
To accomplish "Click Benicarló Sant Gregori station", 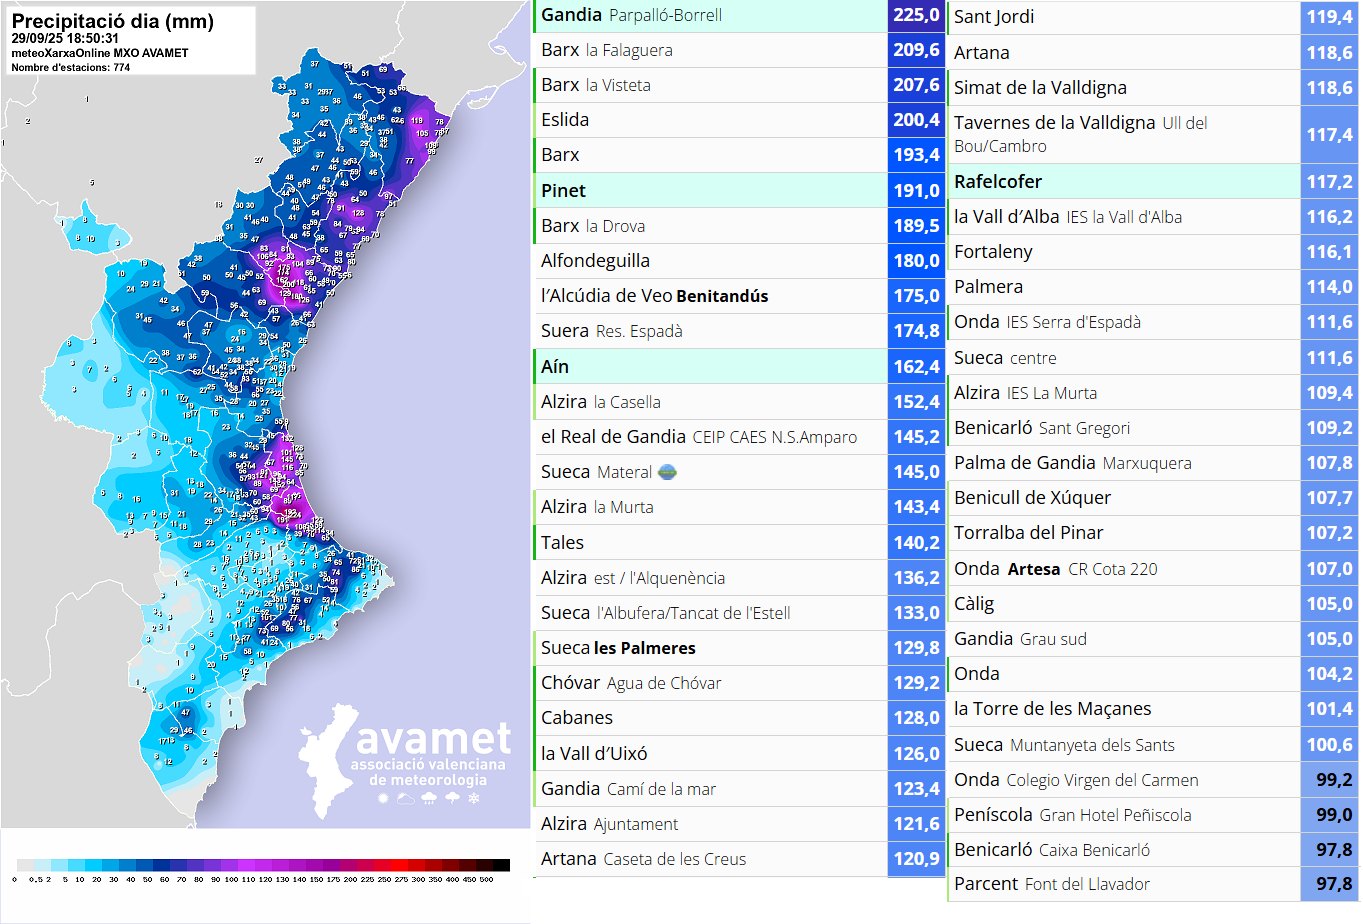I will [1152, 428].
